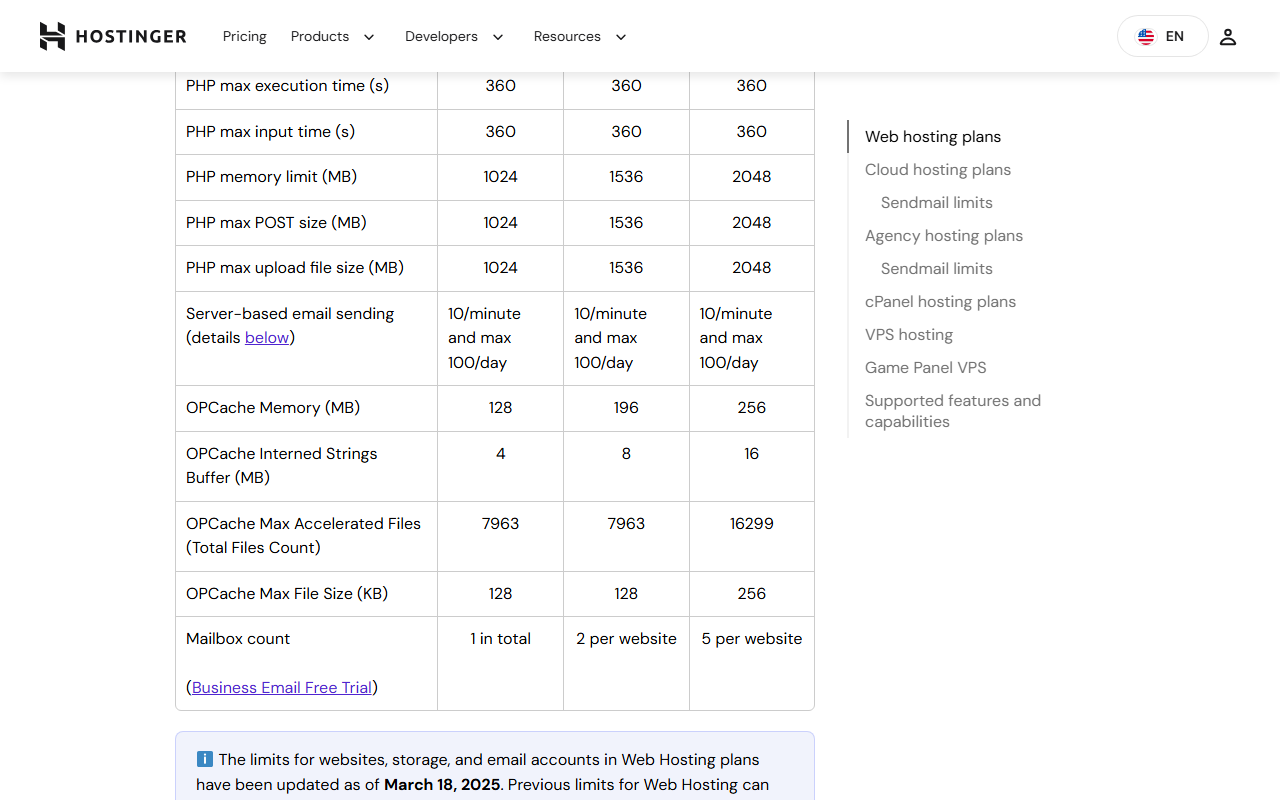
Task: Click the 16299 accelerated files value
Action: [x=752, y=523]
